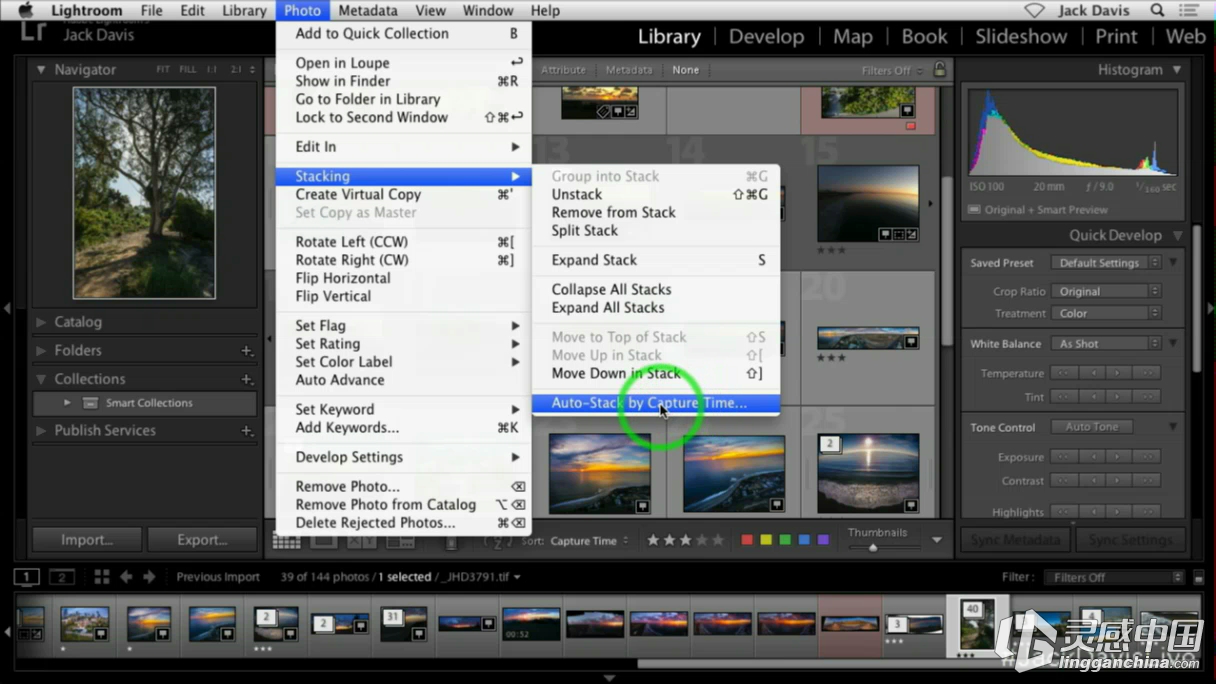Go back with the filmstrip left arrow
Image resolution: width=1216 pixels, height=684 pixels.
click(x=126, y=577)
